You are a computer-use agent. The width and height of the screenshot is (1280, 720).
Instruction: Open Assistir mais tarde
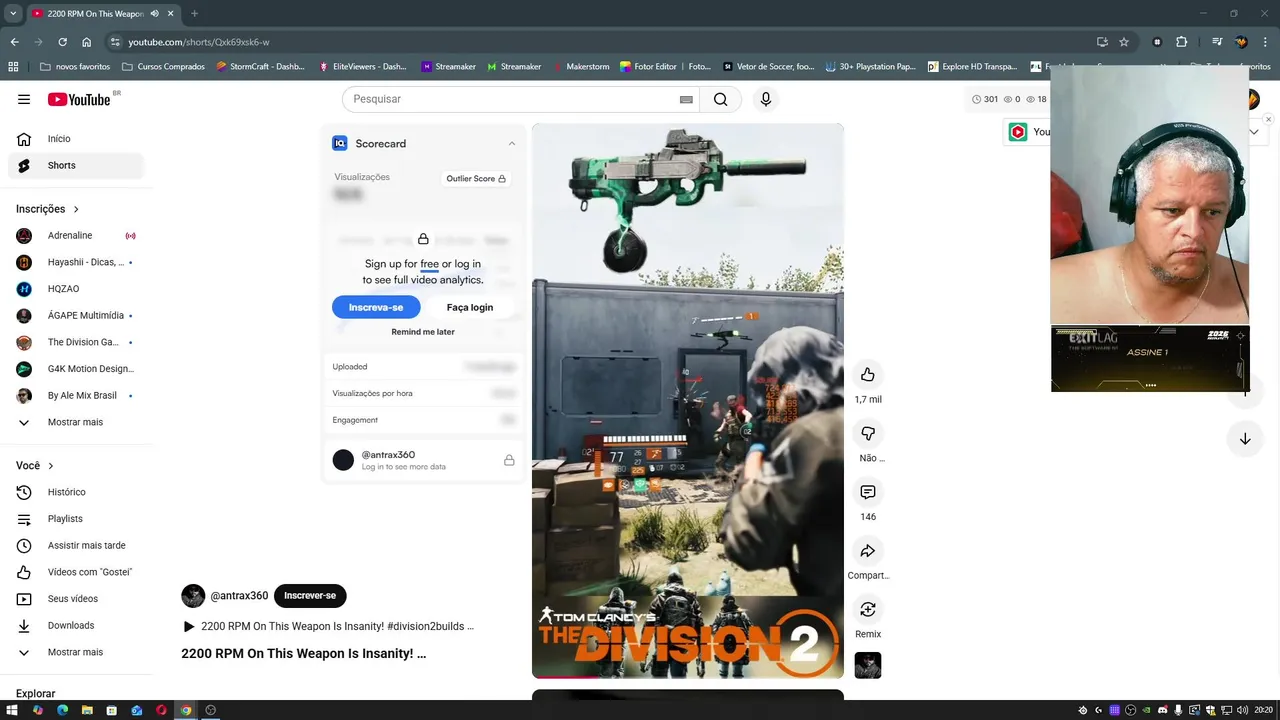(x=76, y=545)
